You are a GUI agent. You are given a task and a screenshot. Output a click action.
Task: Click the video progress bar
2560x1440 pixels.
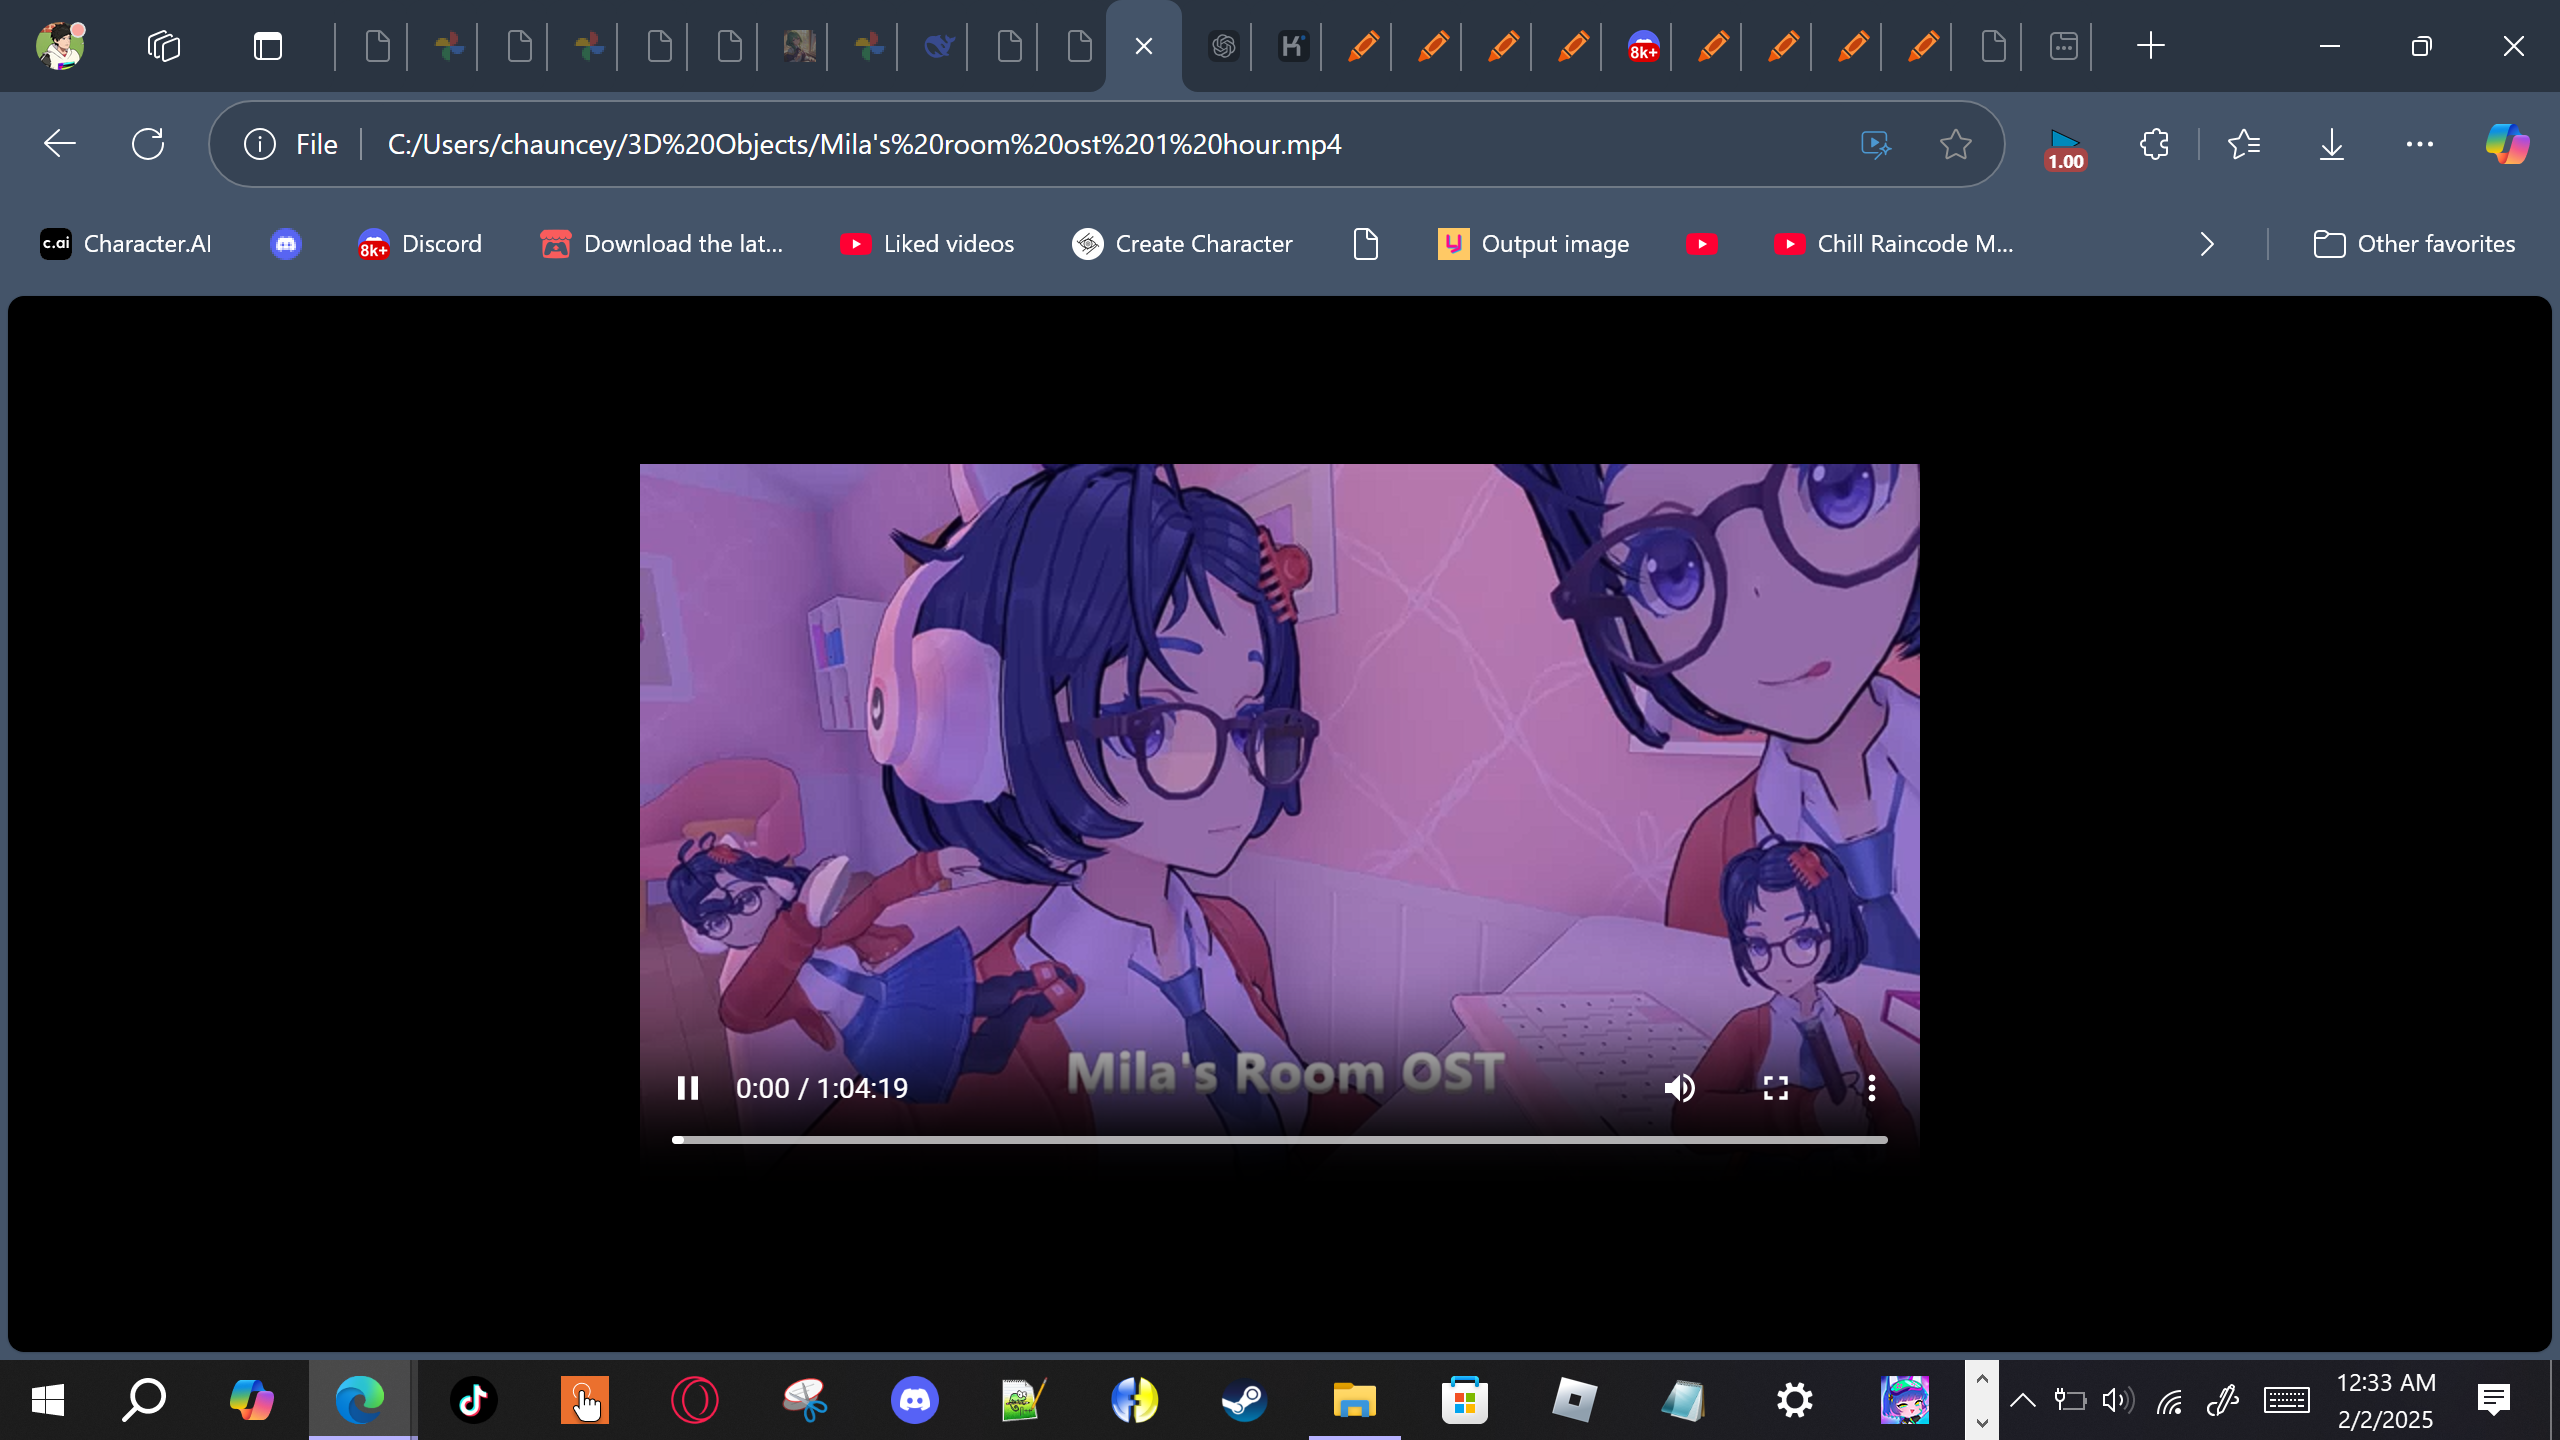tap(1279, 1140)
